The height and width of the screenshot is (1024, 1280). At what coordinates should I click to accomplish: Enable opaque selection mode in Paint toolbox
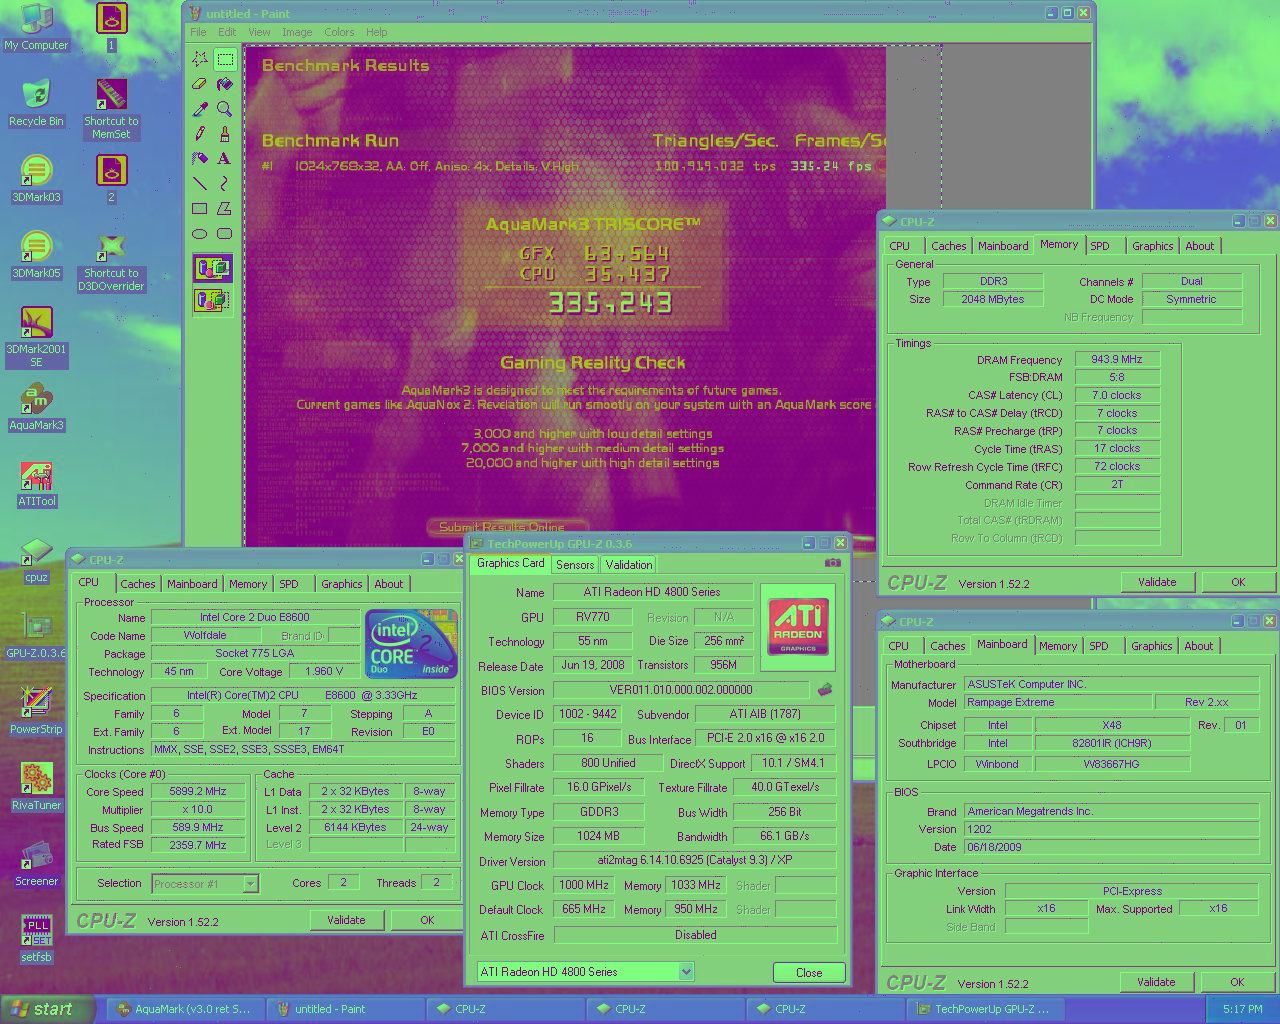[212, 269]
